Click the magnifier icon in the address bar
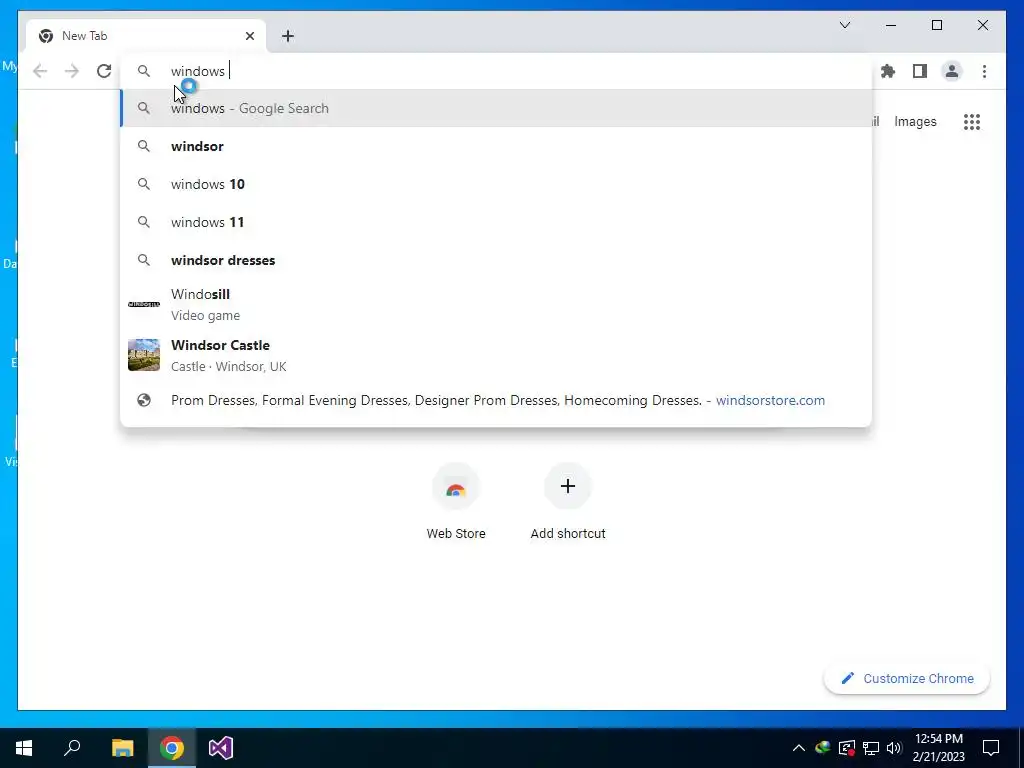 [144, 71]
